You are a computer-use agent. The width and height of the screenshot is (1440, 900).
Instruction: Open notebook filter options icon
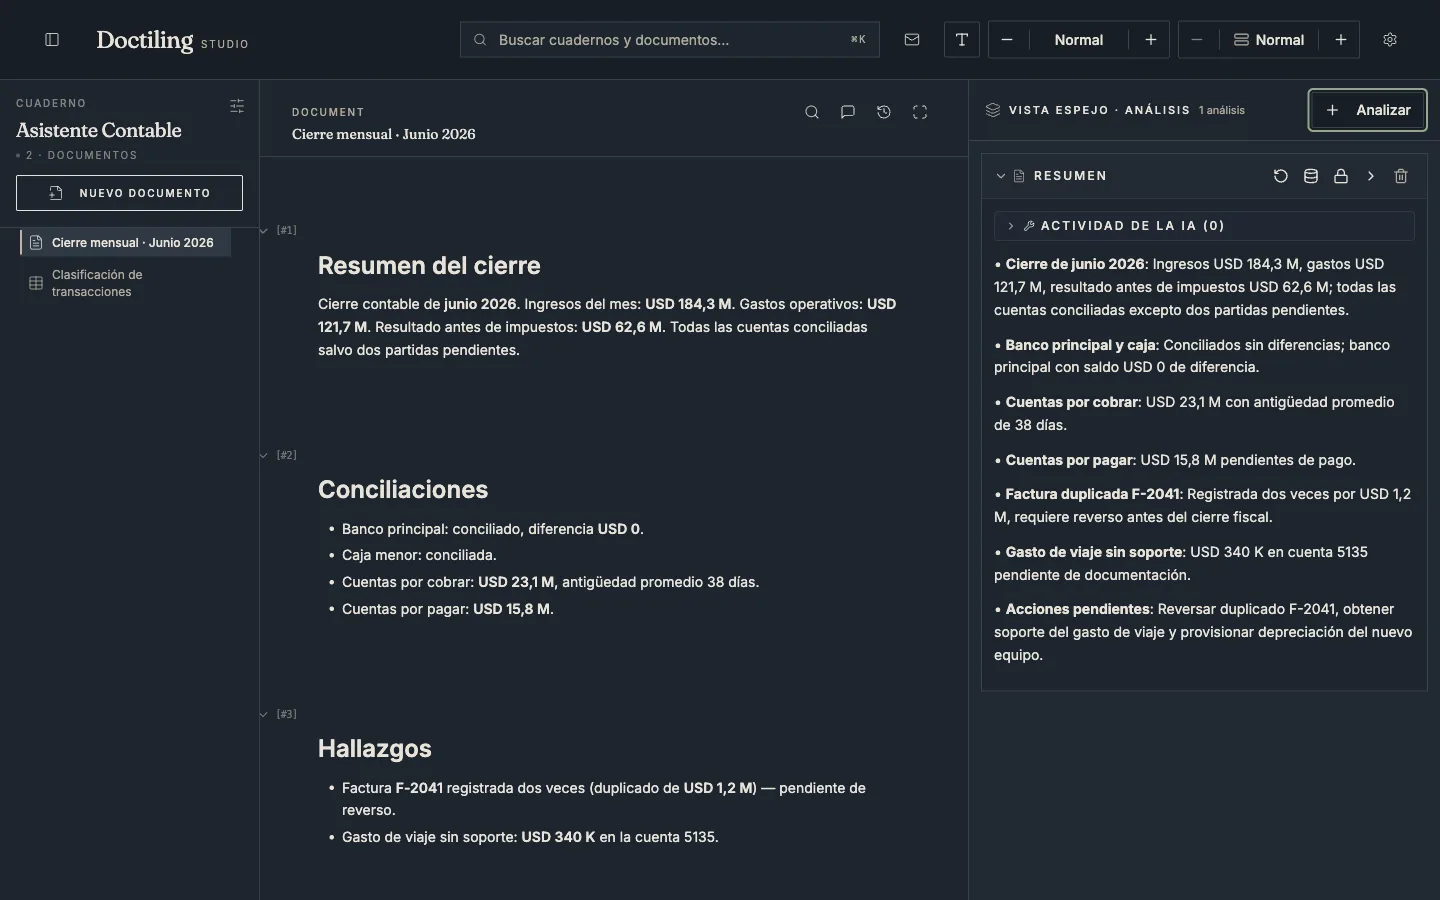(237, 106)
